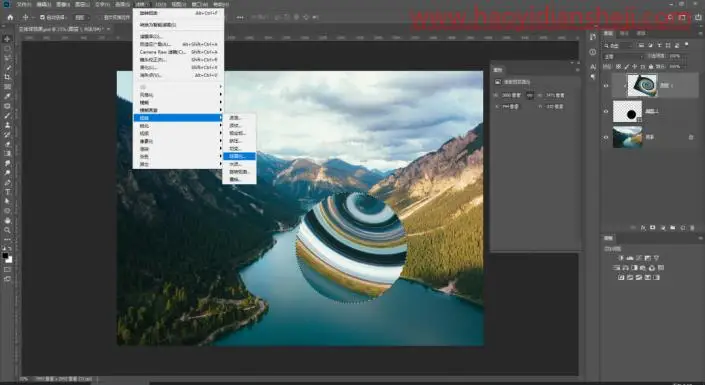Select the Horizontal Type tool
Viewport: 705px width, 385px height.
point(7,192)
